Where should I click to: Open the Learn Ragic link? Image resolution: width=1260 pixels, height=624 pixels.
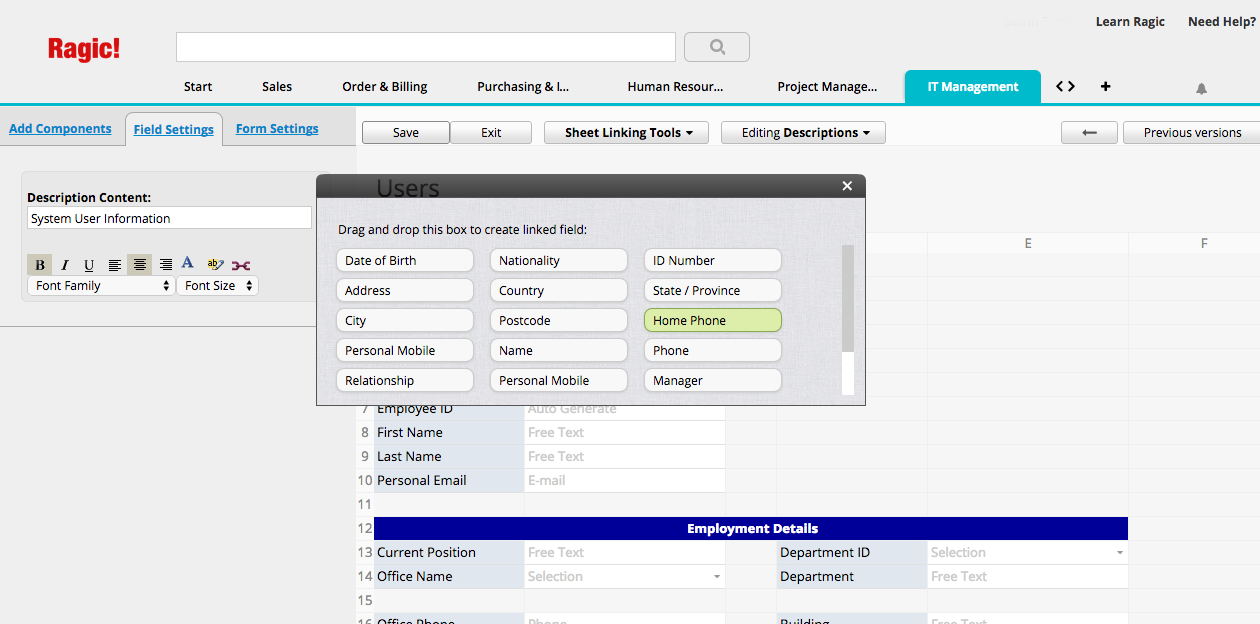point(1130,22)
